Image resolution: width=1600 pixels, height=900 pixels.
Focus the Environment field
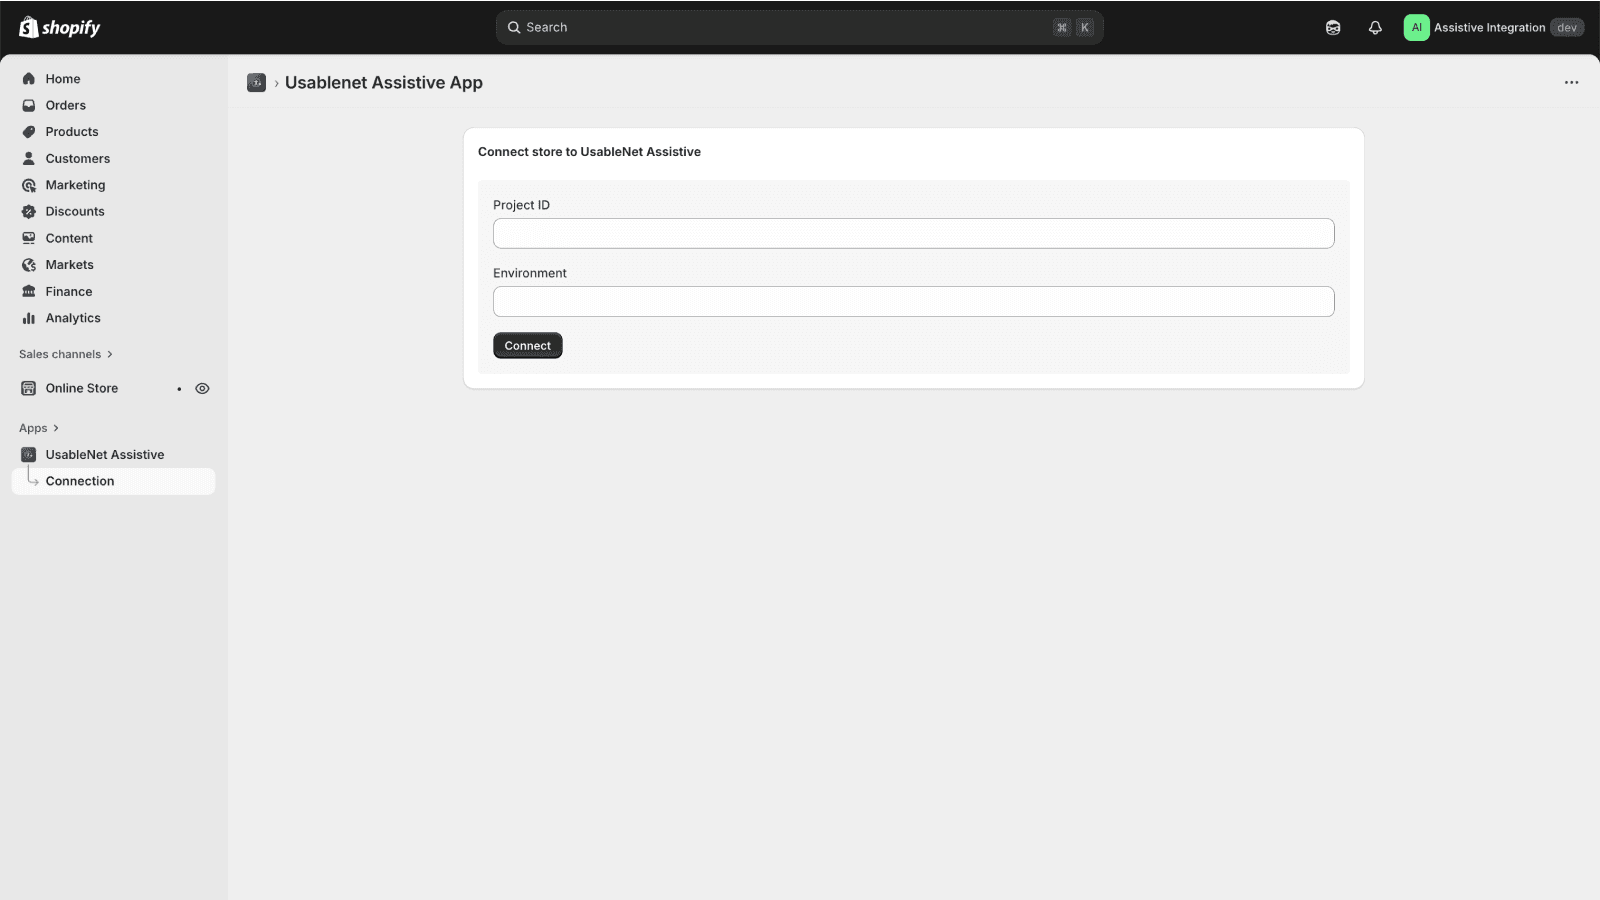click(913, 301)
